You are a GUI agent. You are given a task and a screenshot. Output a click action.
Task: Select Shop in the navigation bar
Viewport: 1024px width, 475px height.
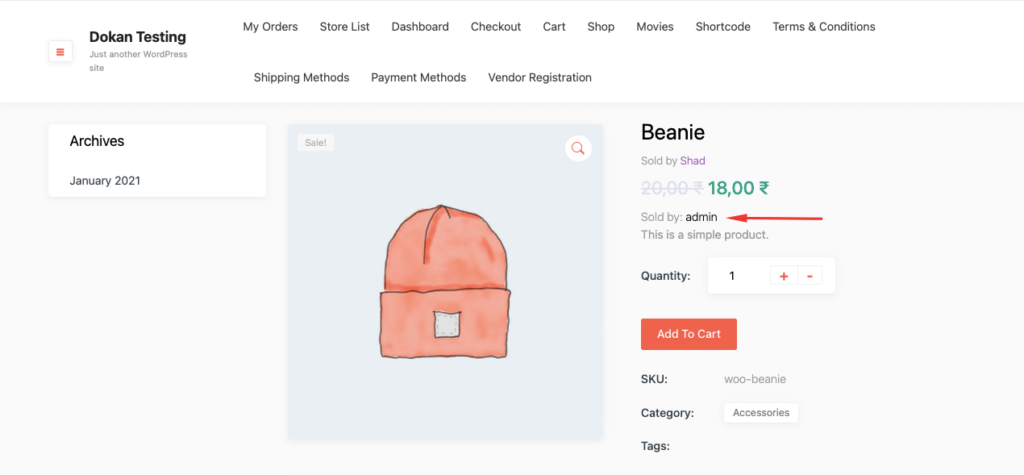click(601, 27)
